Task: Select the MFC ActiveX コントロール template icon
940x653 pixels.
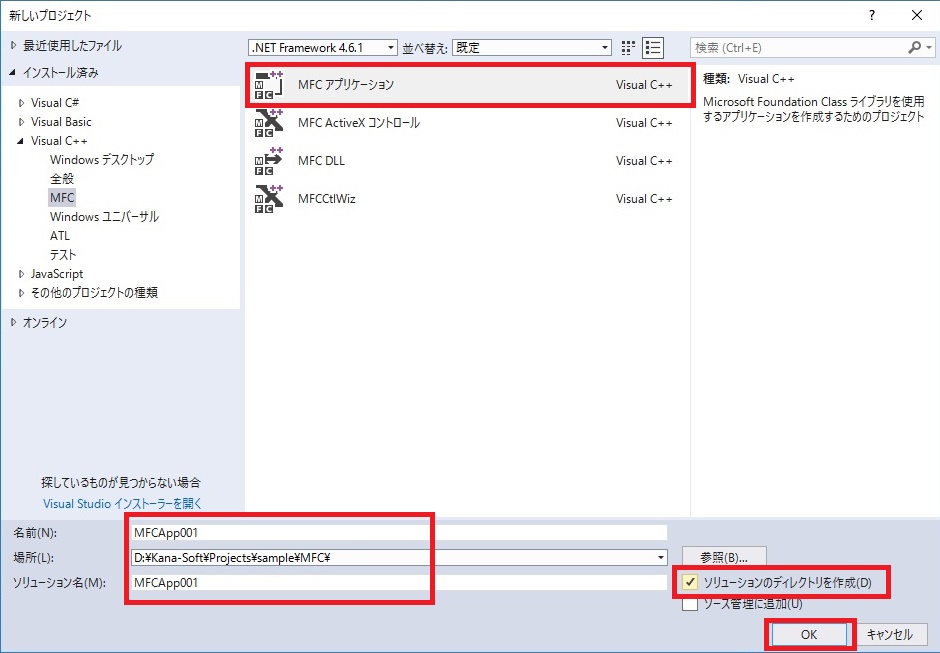Action: click(269, 123)
